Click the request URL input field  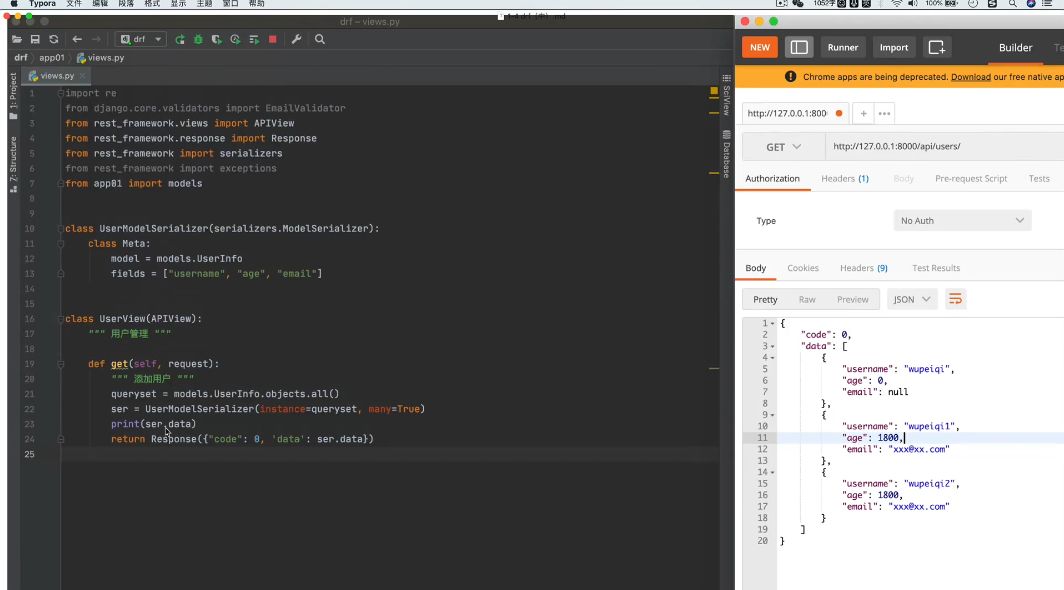coord(944,147)
